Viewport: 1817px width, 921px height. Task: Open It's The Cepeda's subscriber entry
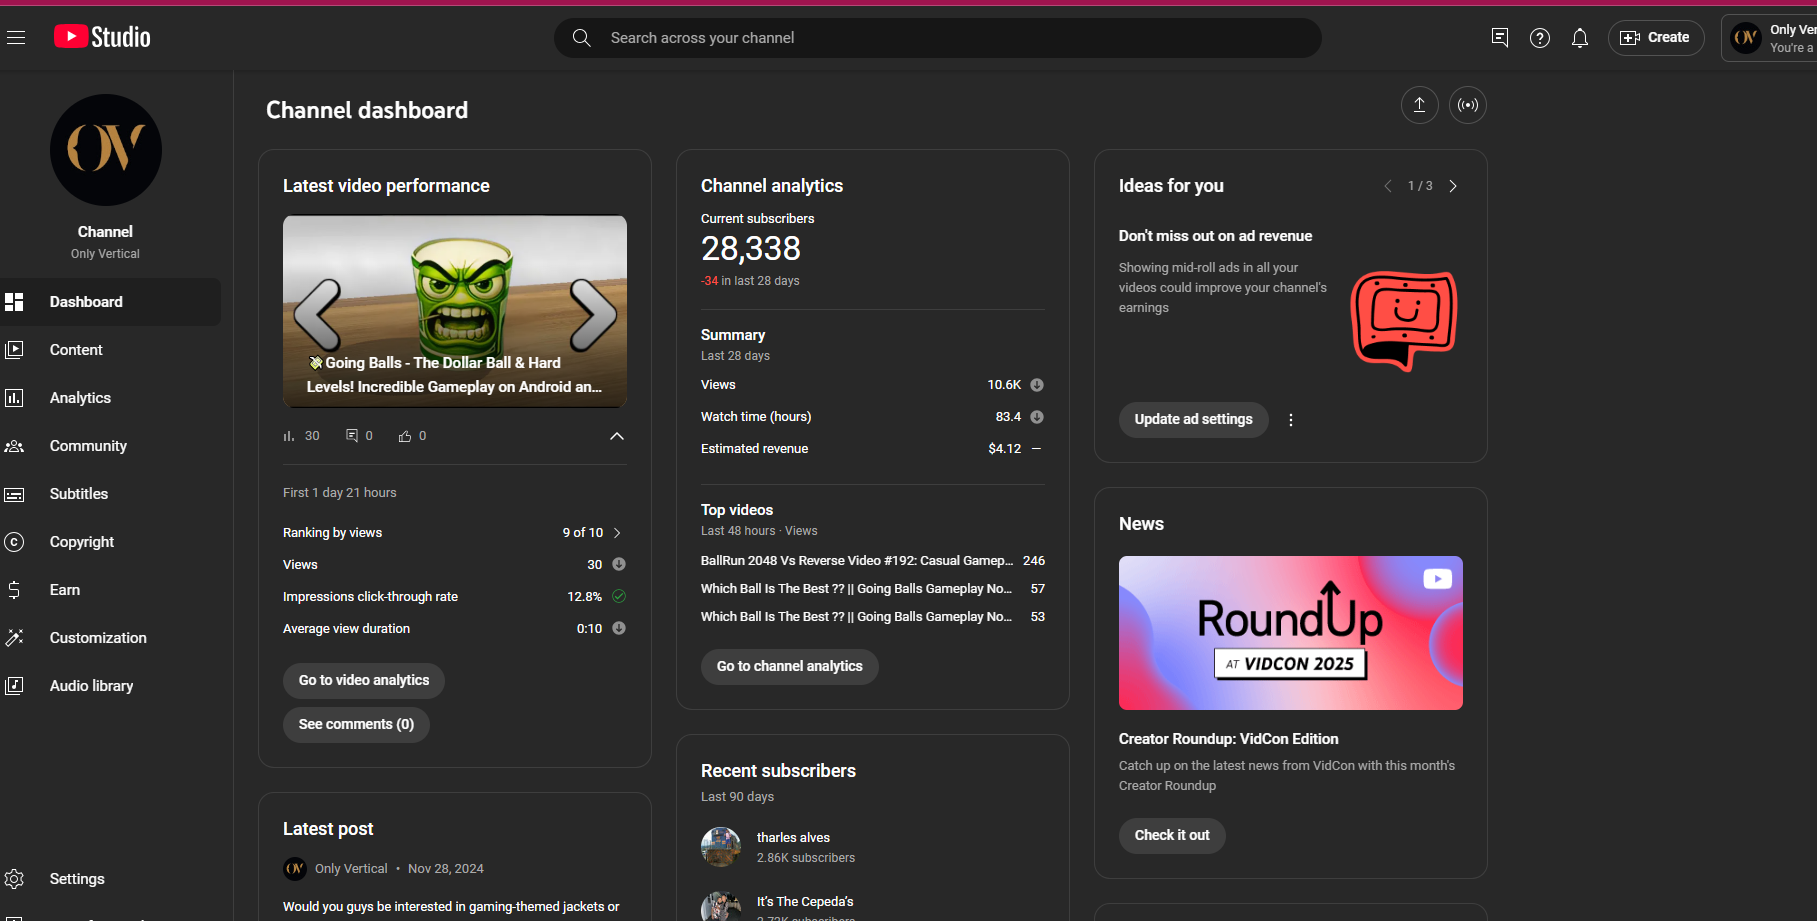[x=805, y=902]
